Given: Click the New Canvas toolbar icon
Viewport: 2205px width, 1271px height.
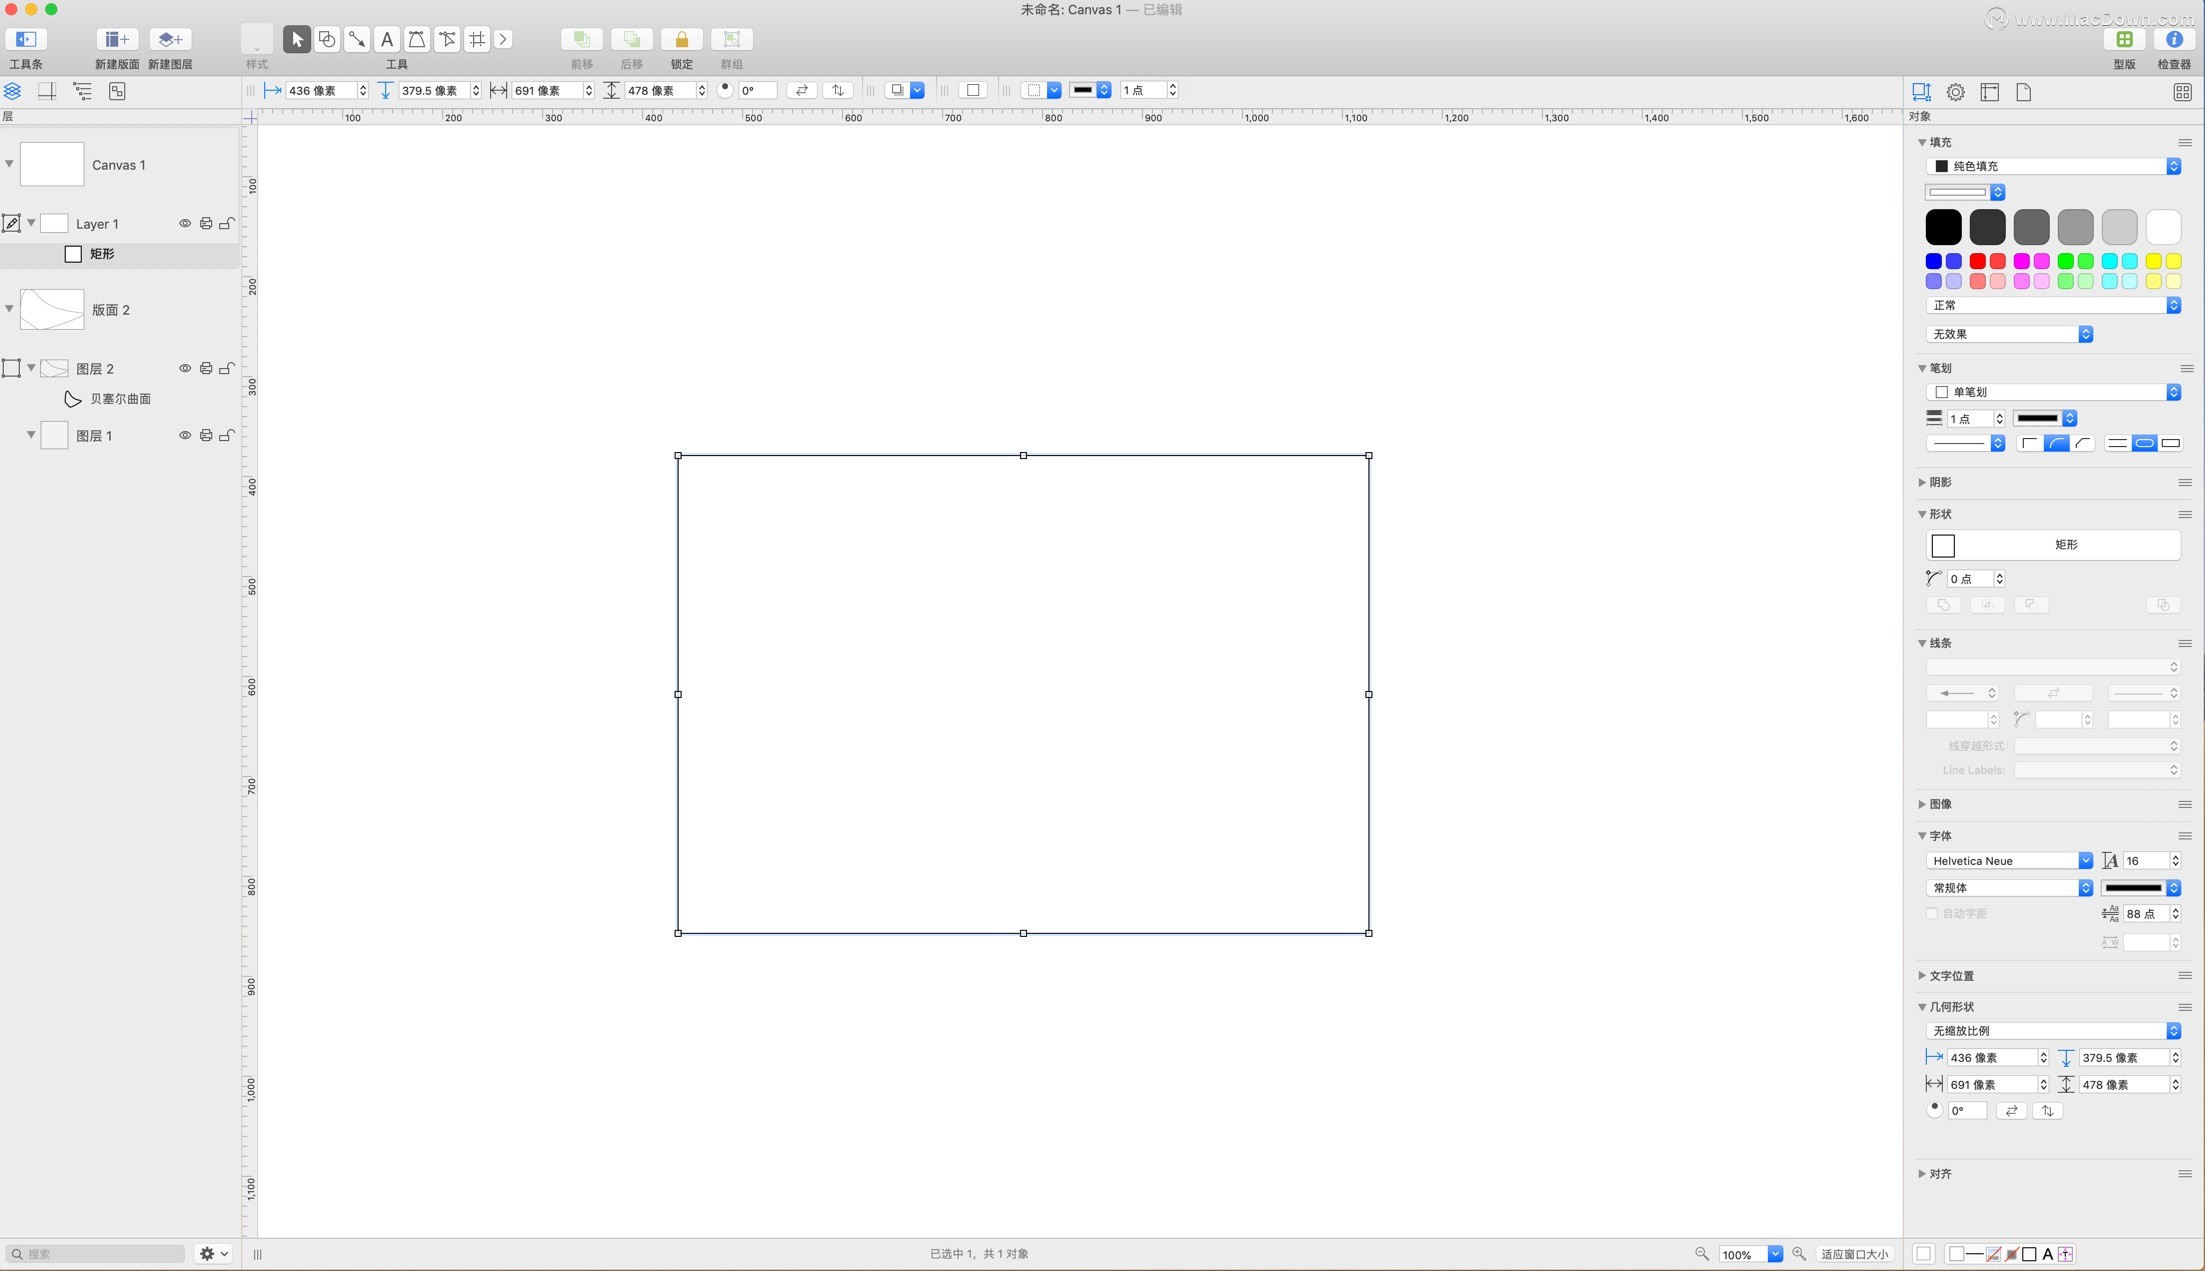Looking at the screenshot, I should (117, 39).
